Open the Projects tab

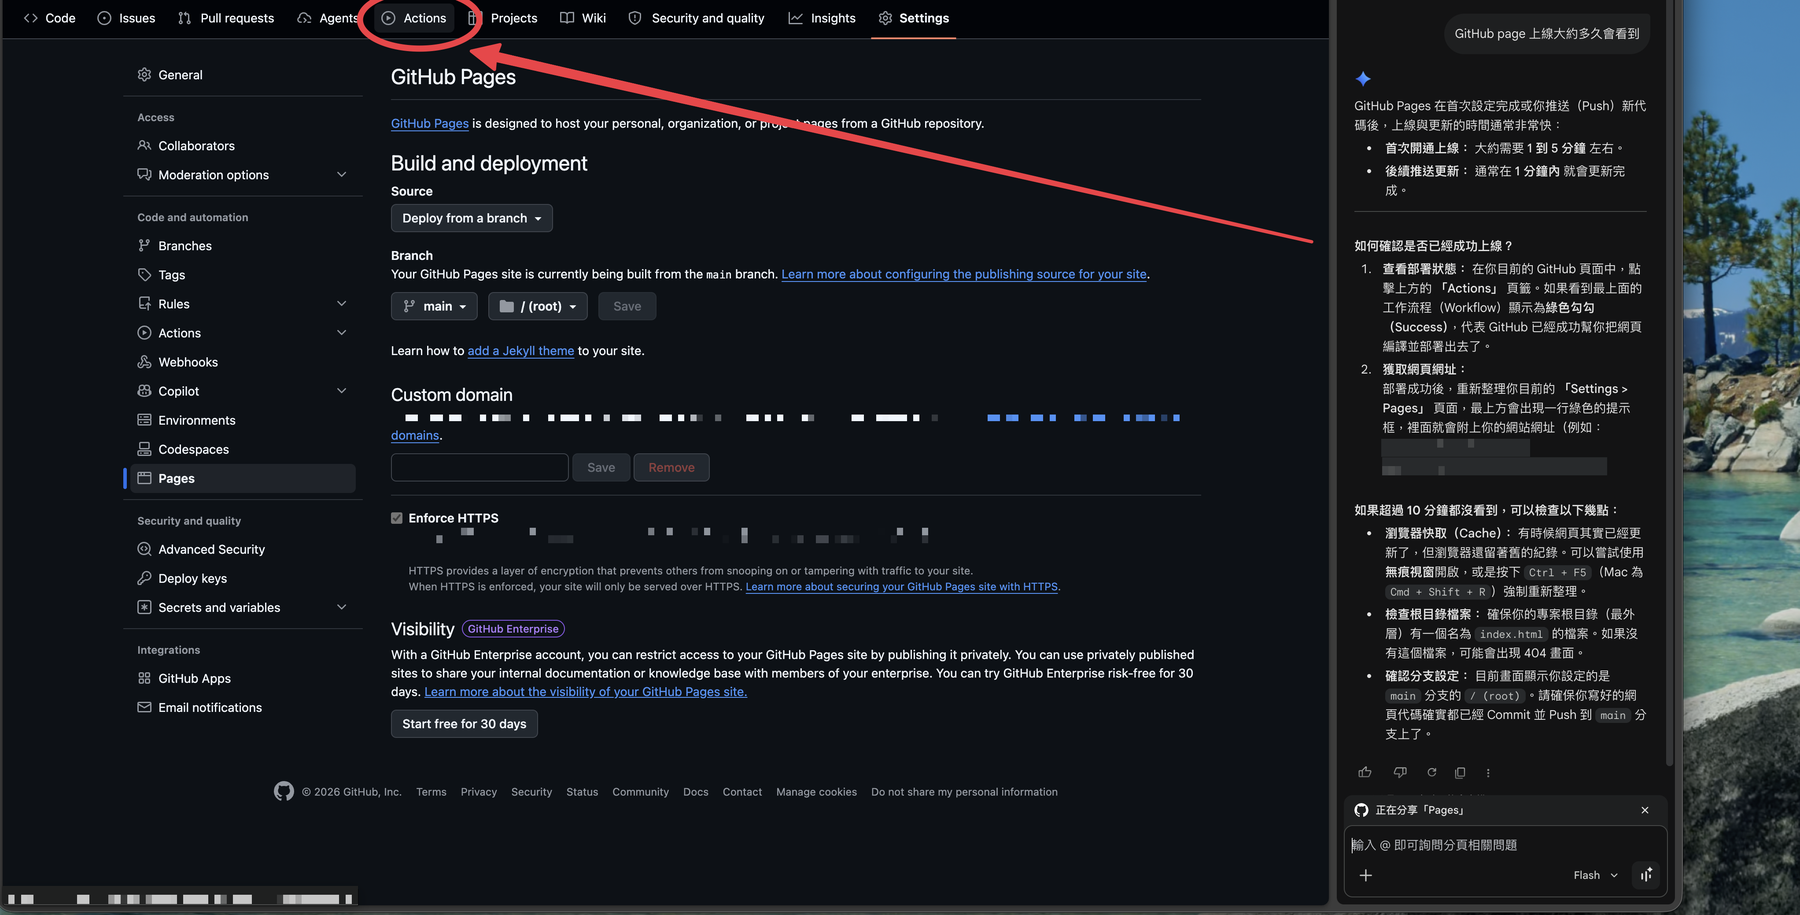(x=503, y=18)
